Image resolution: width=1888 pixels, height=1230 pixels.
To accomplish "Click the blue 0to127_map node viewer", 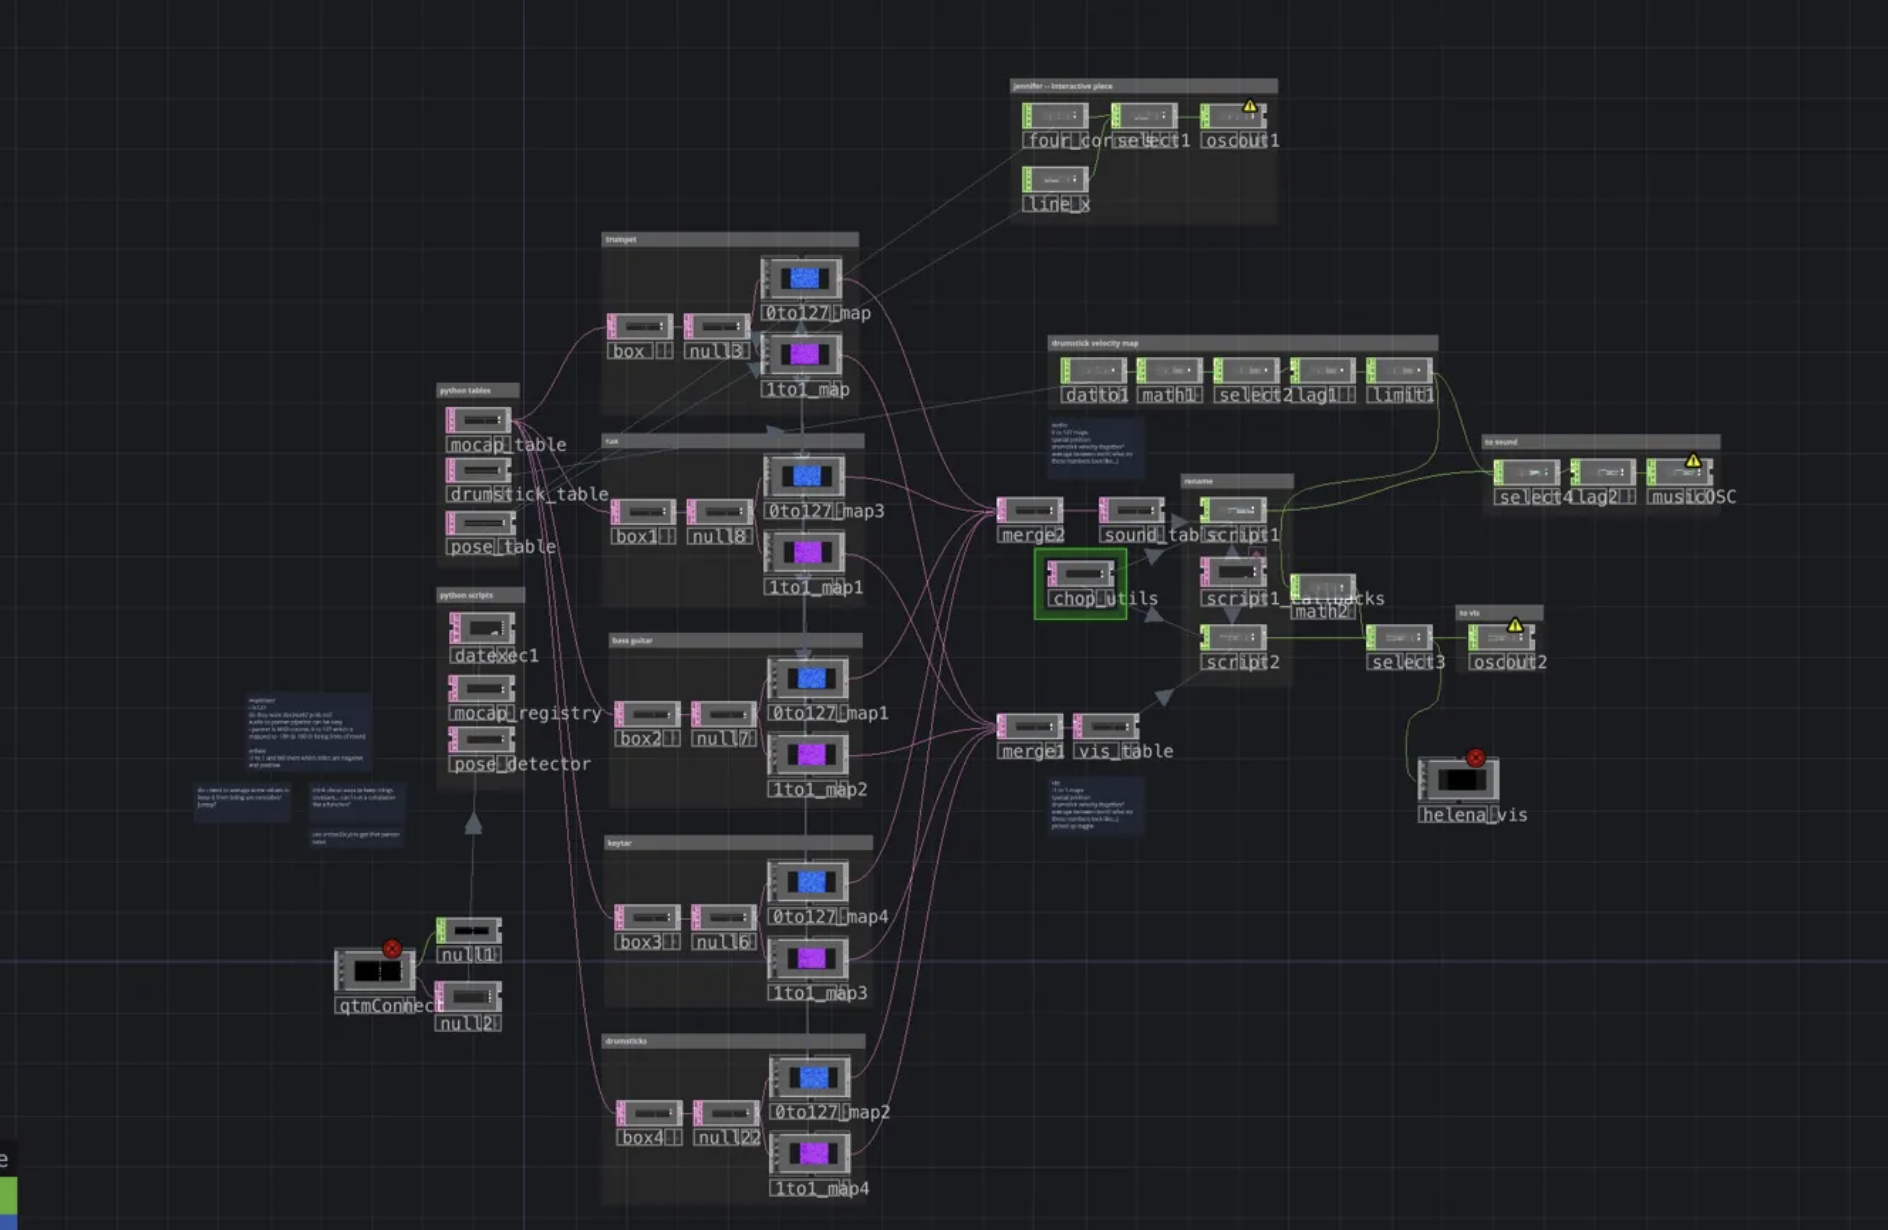I will tap(802, 278).
